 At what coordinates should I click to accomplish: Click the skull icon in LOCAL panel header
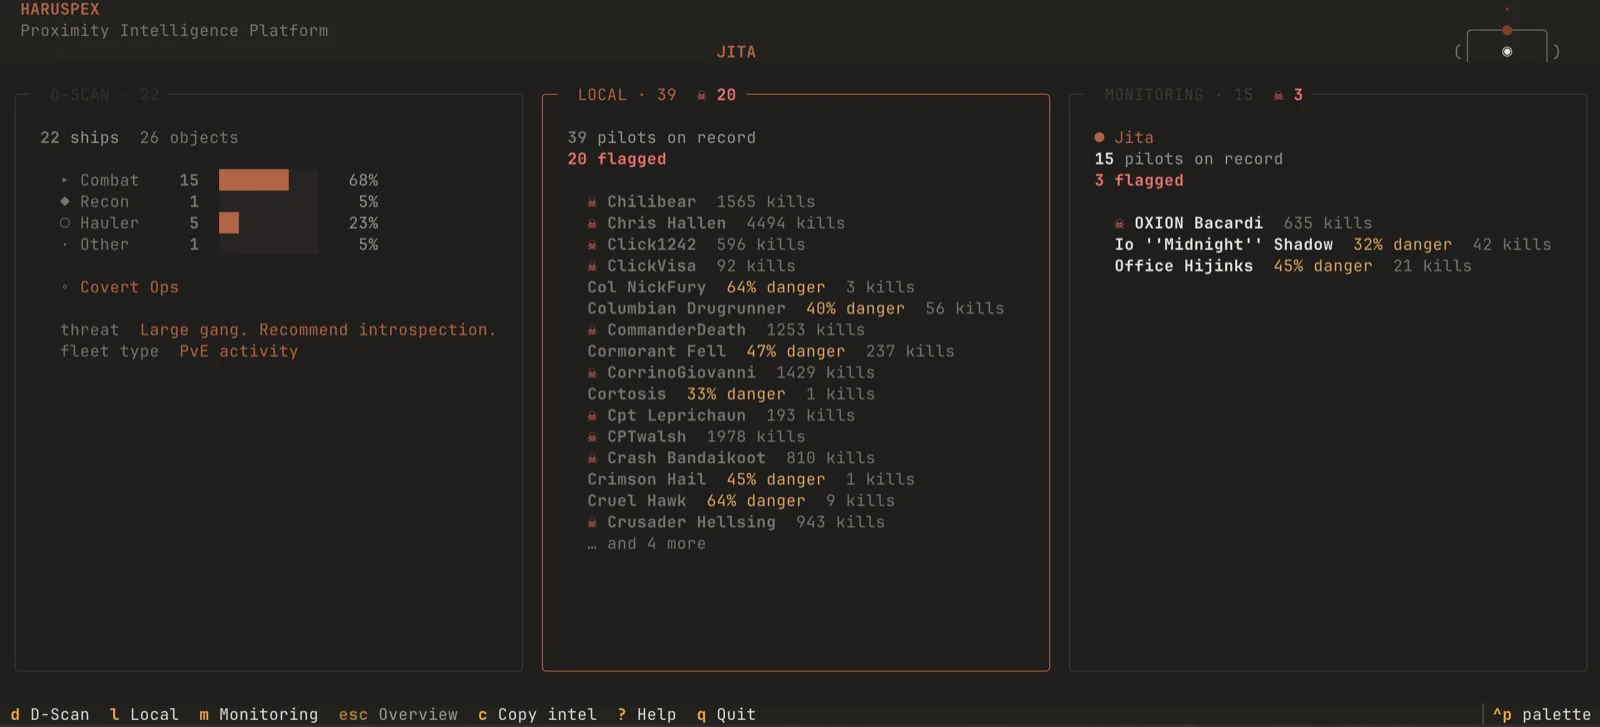(x=702, y=95)
